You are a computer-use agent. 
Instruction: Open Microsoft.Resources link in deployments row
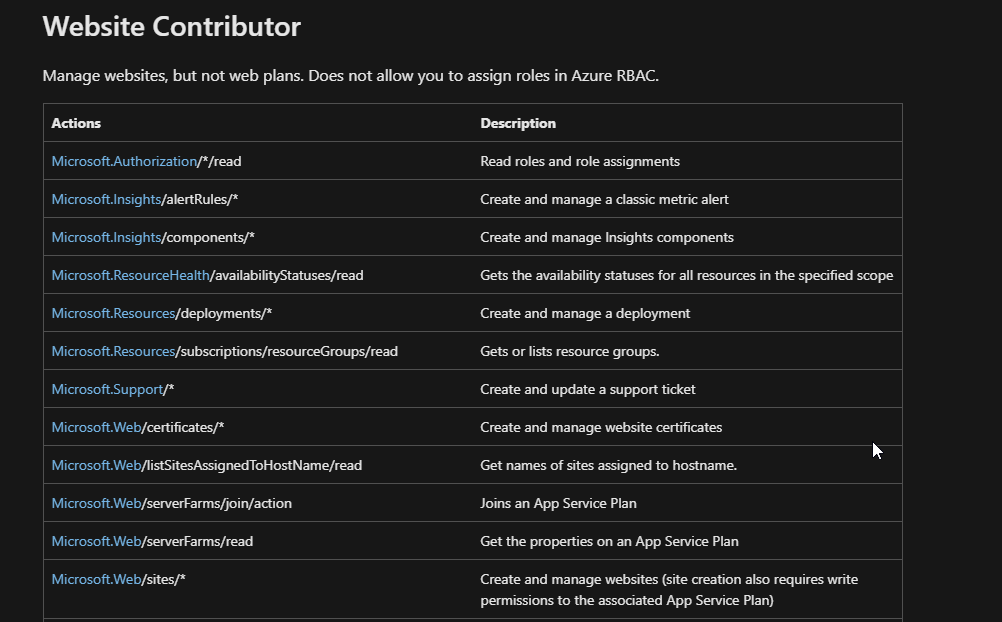coord(113,313)
